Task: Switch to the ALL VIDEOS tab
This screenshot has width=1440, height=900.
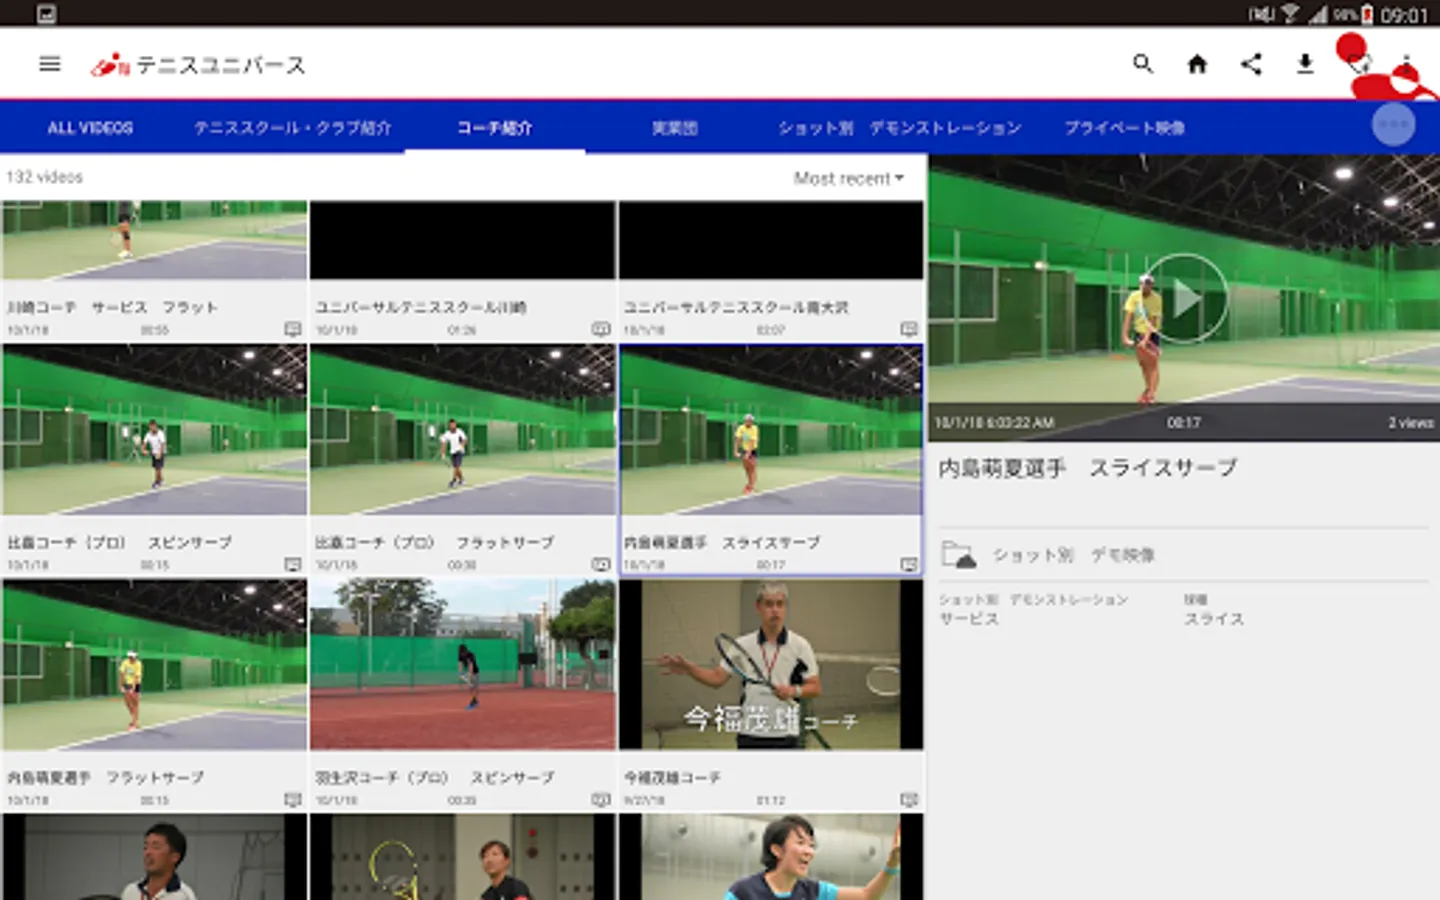Action: [90, 127]
